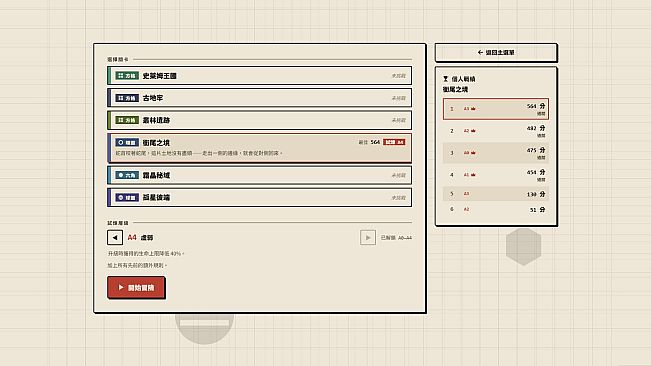This screenshot has height=366, width=651.
Task: Click the 475 score in the rank 3 row
Action: 531,150
